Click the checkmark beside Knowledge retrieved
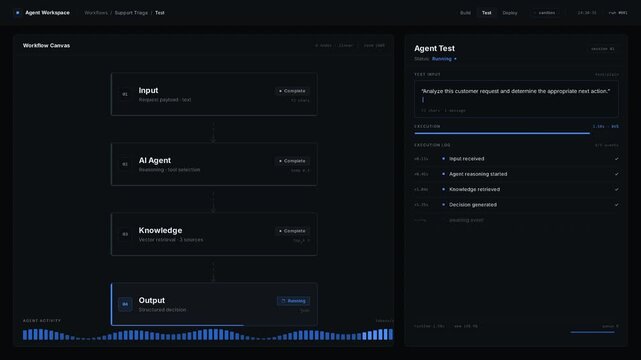Image resolution: width=641 pixels, height=360 pixels. click(616, 189)
